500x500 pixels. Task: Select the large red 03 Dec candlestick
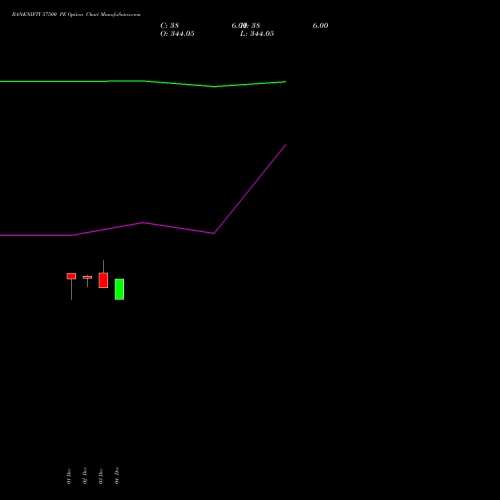[103, 280]
